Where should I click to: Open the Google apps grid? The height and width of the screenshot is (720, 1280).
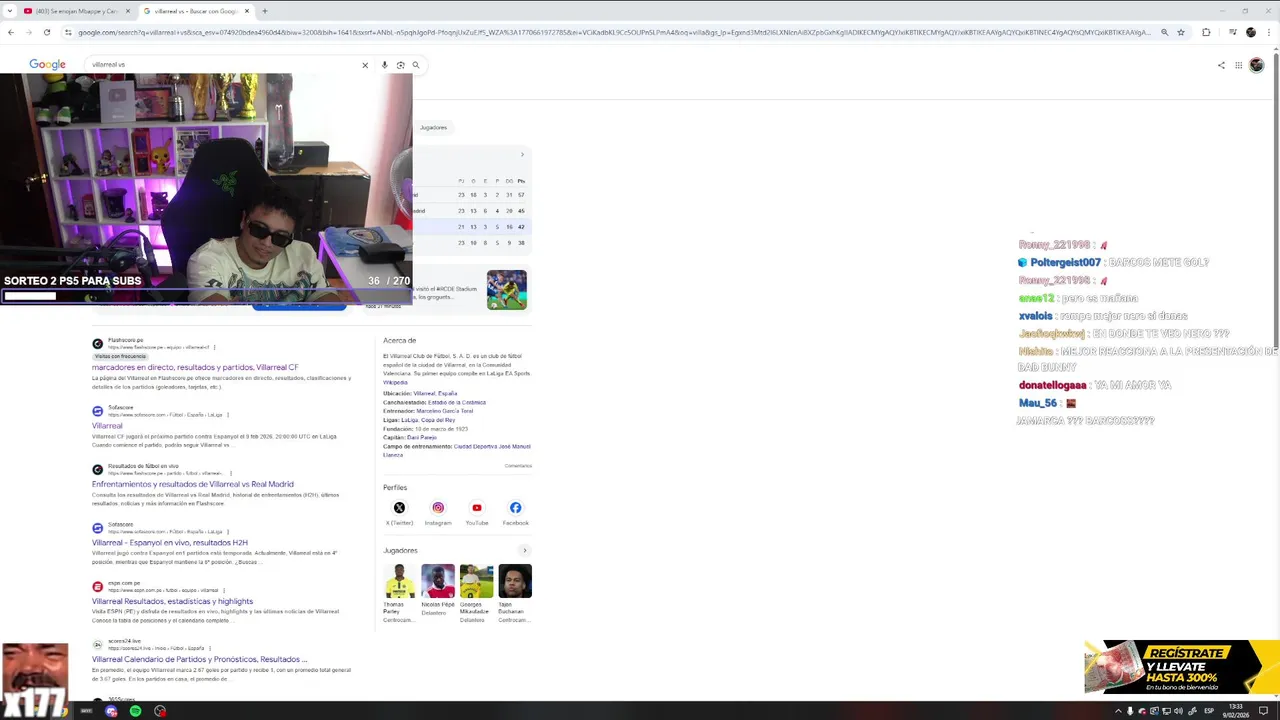coord(1238,65)
